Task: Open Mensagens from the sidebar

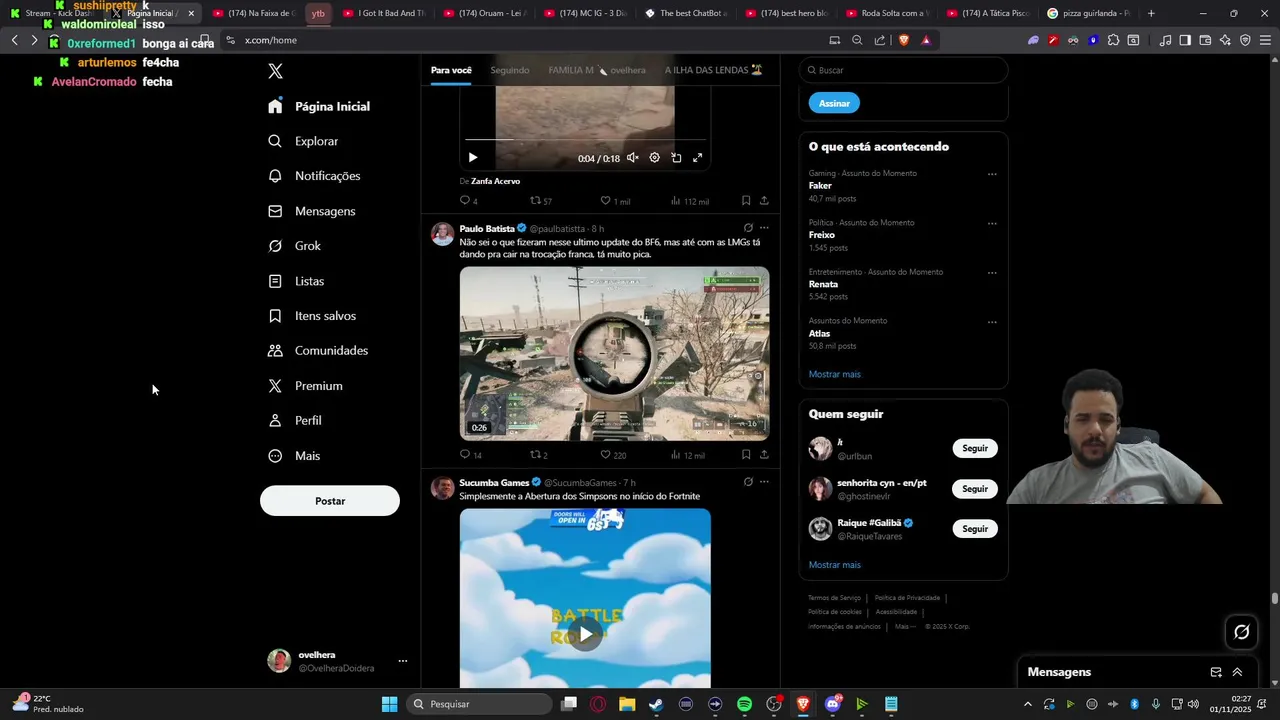Action: pos(311,211)
